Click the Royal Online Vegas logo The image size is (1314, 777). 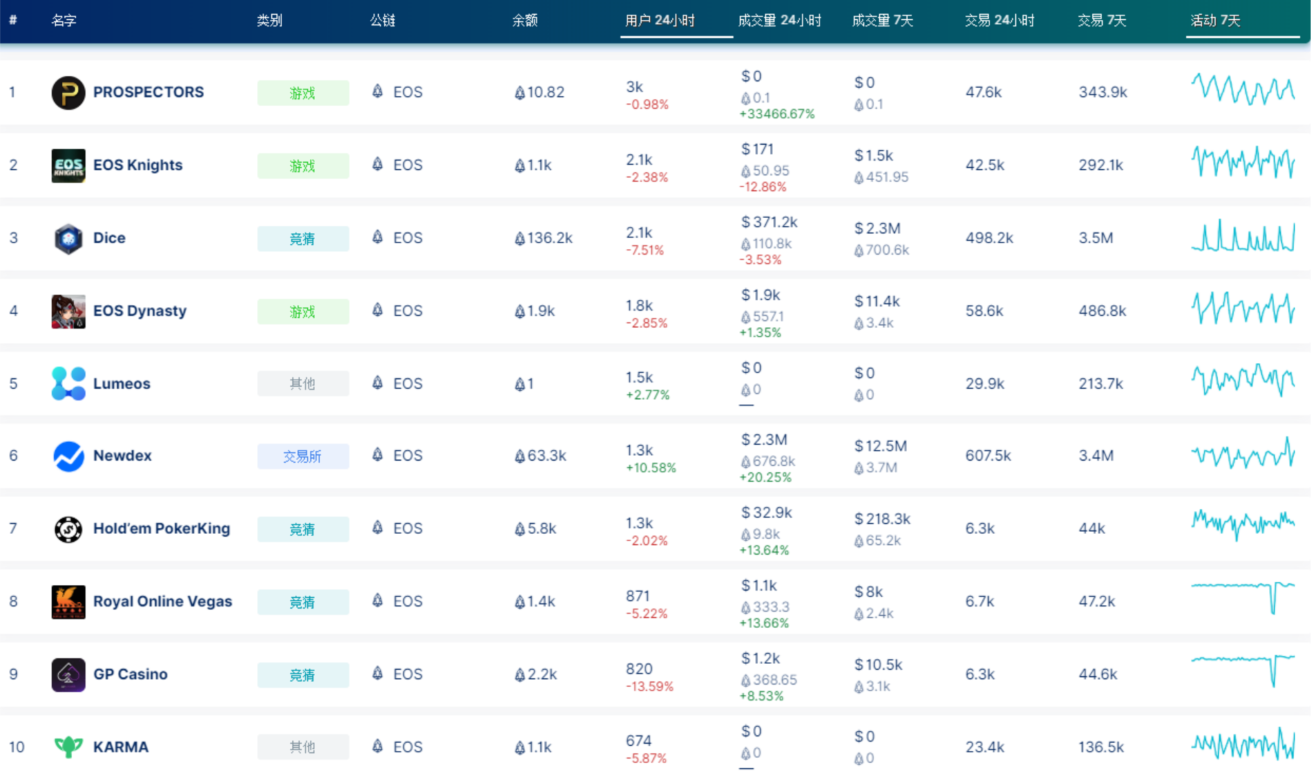point(68,602)
